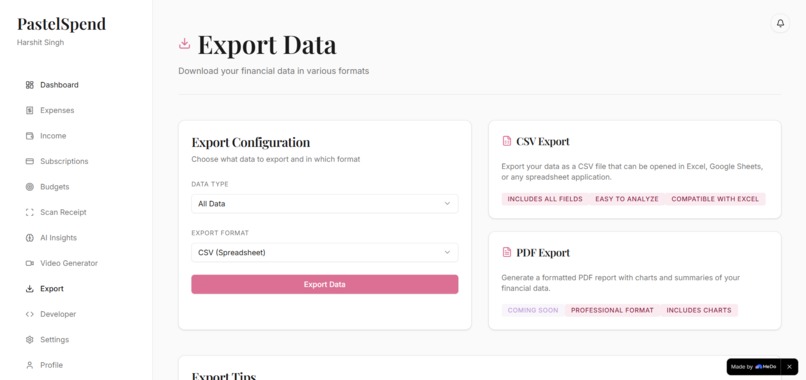The width and height of the screenshot is (806, 380).
Task: Click the PROFESSIONAL FORMAT tag
Action: point(612,310)
